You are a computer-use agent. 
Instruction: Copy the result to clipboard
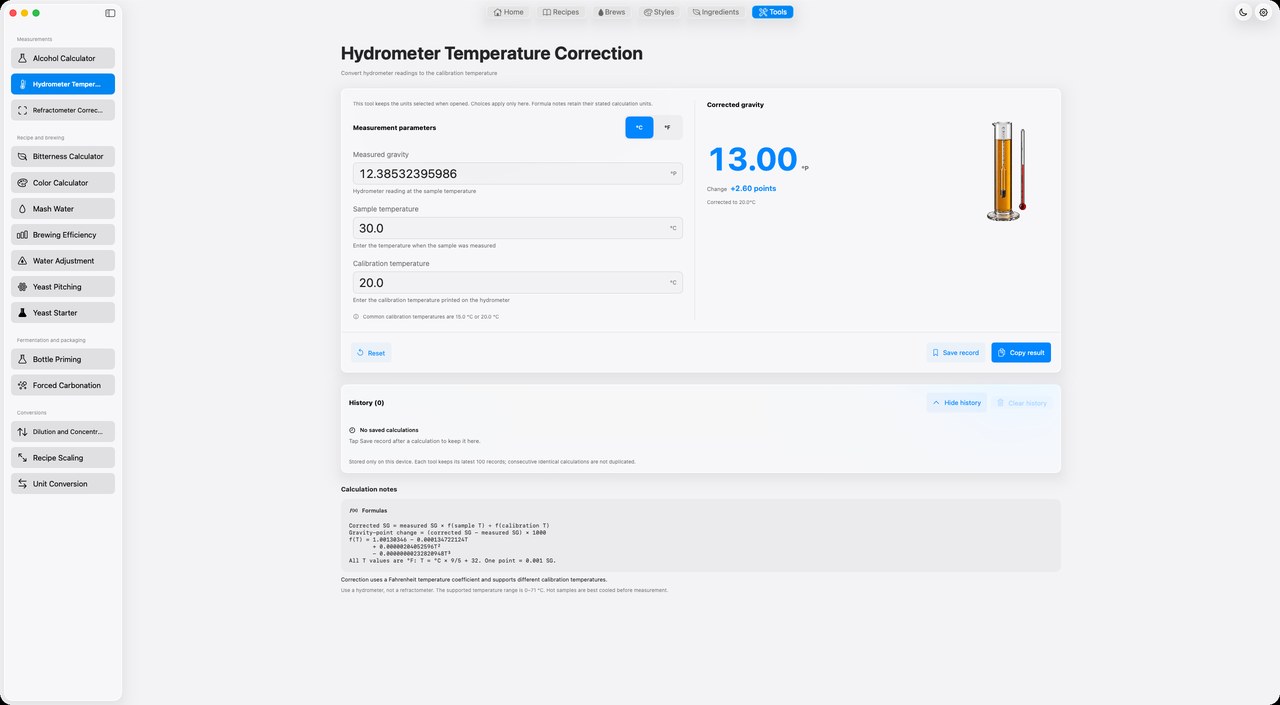click(1021, 353)
